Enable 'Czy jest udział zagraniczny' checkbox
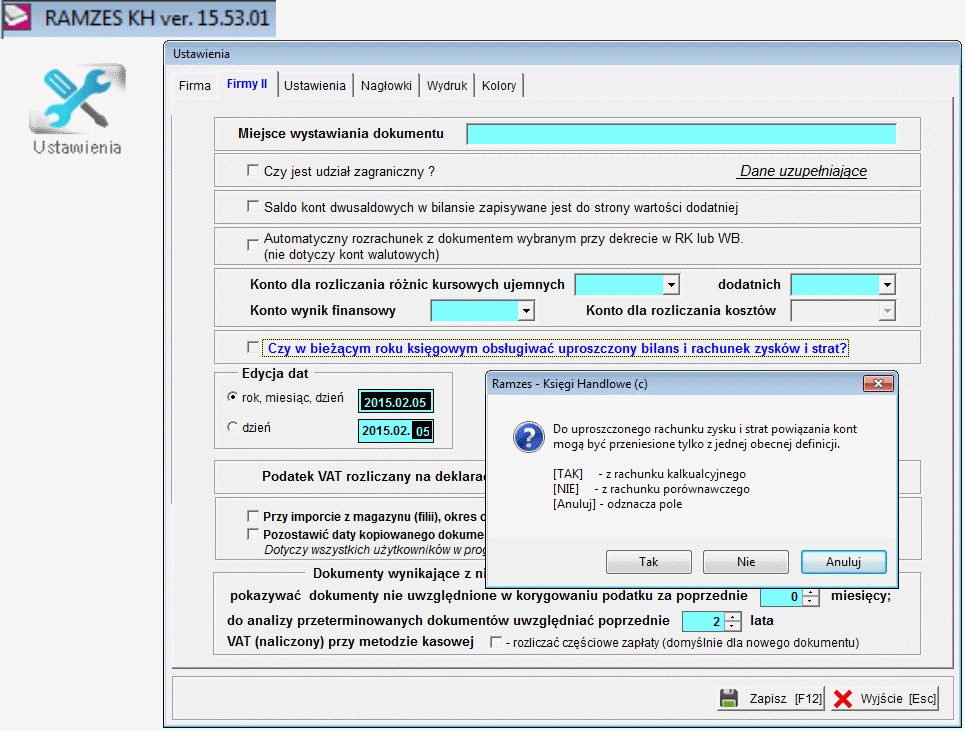Screen dimensions: 965x731 (252, 170)
